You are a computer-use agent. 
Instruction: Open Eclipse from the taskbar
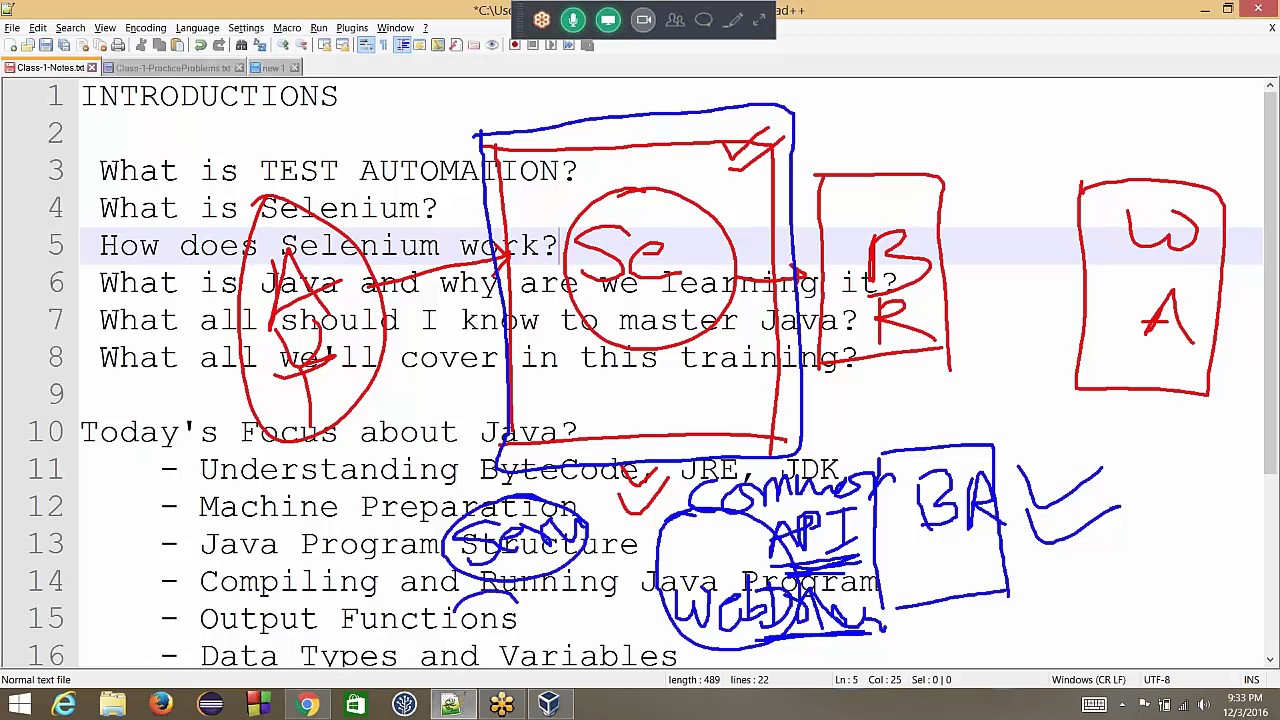click(x=210, y=705)
